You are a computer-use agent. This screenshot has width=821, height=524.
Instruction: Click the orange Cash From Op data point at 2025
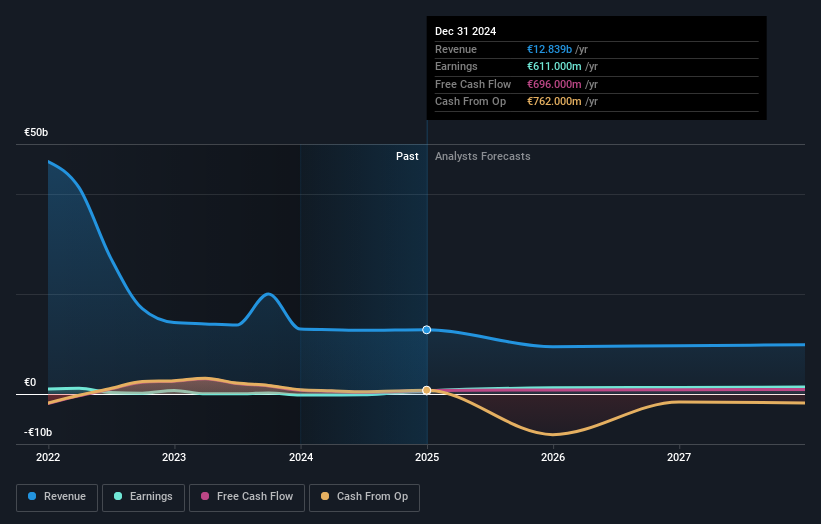[427, 391]
